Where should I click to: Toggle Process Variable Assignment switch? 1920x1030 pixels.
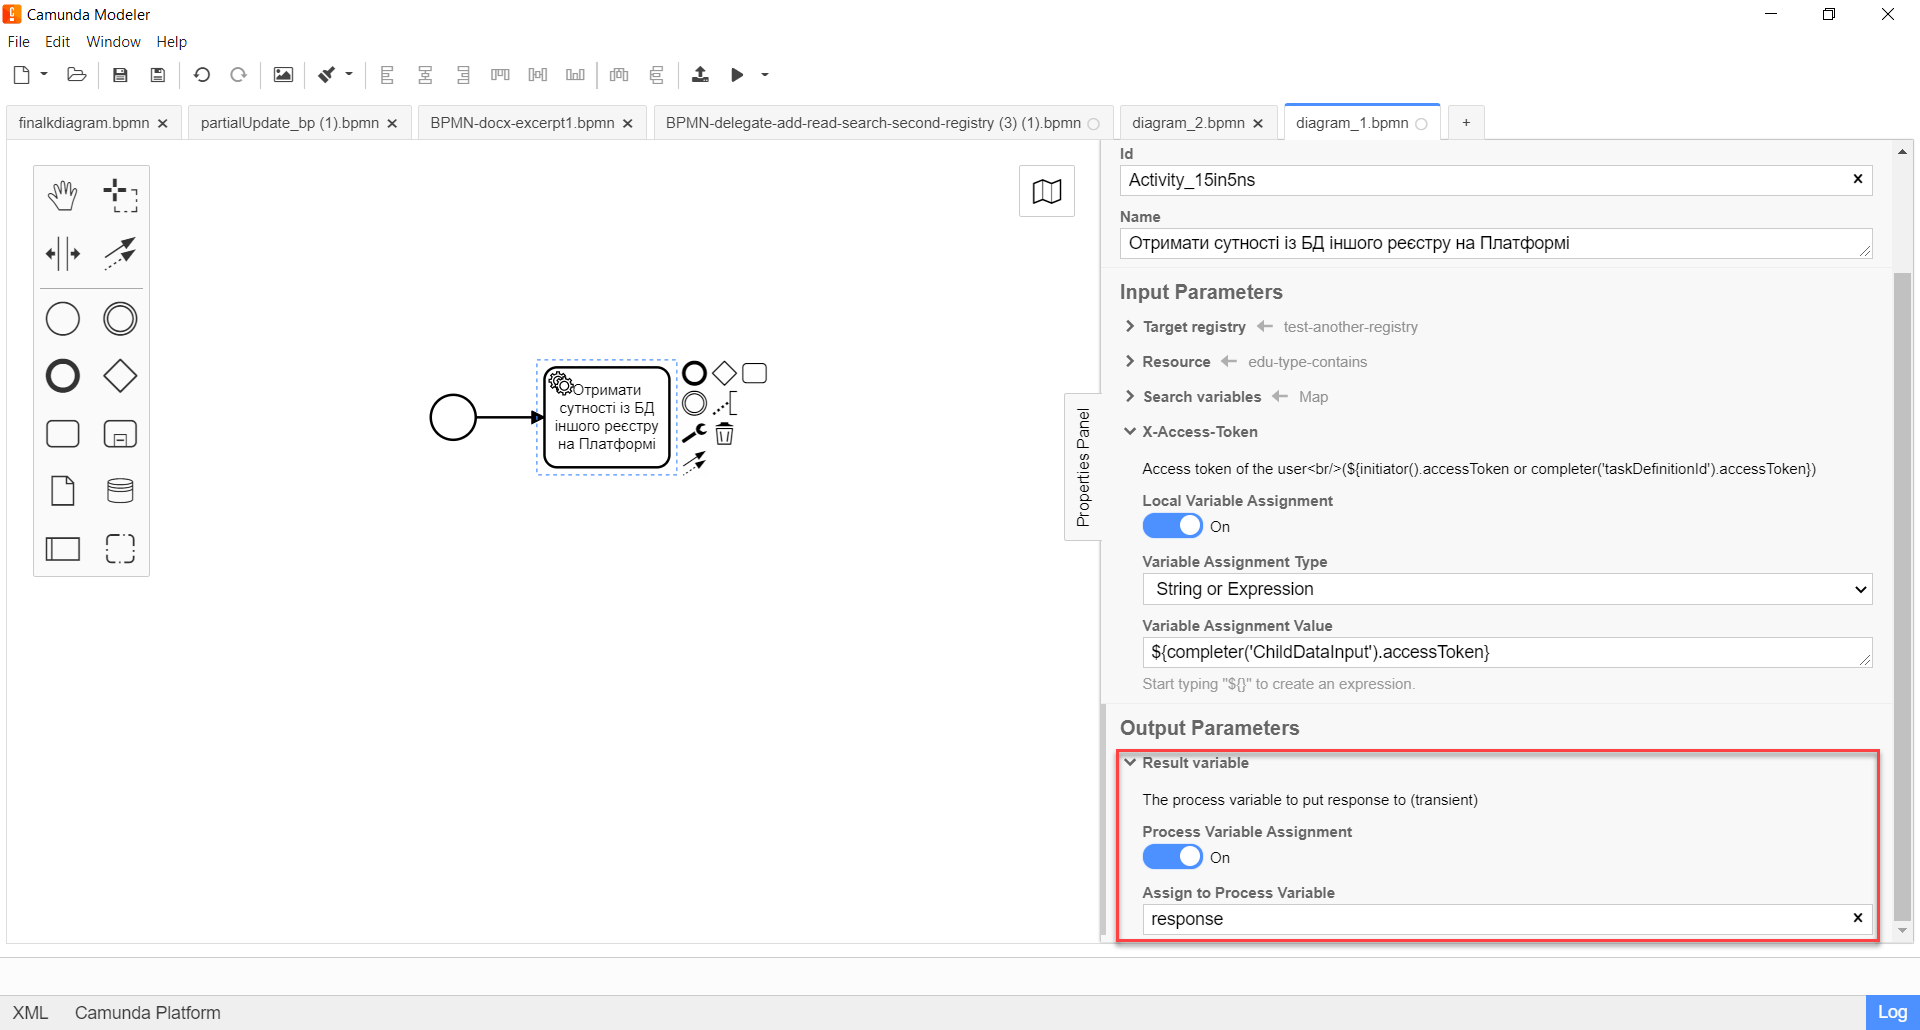pyautogui.click(x=1172, y=857)
